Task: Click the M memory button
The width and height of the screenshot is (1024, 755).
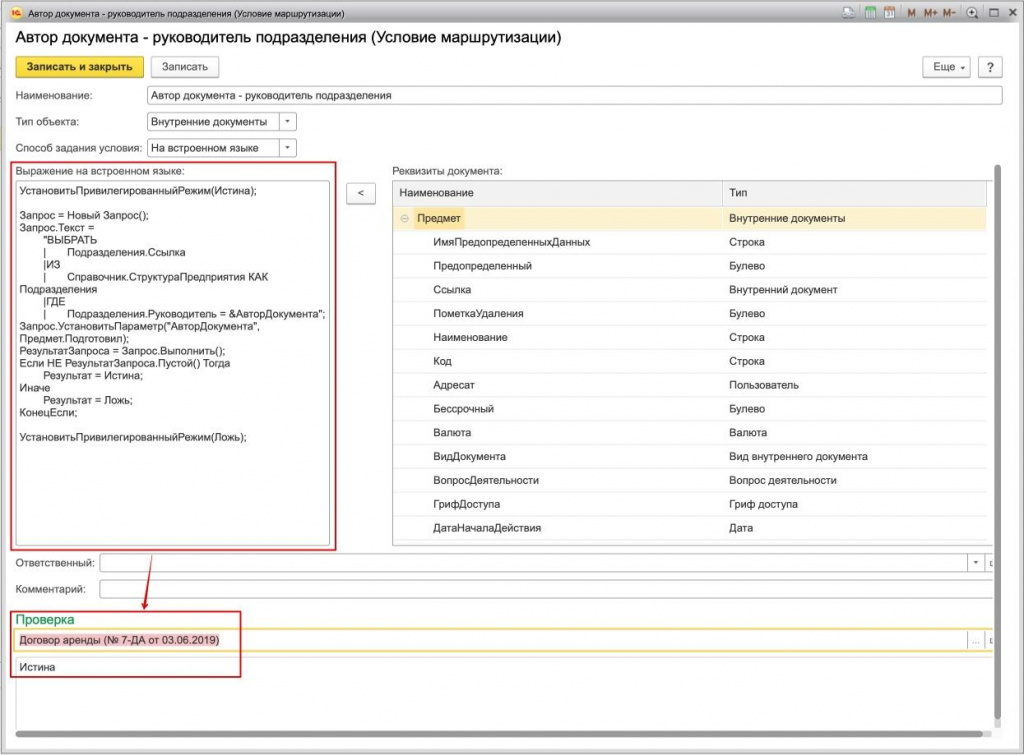Action: point(911,13)
